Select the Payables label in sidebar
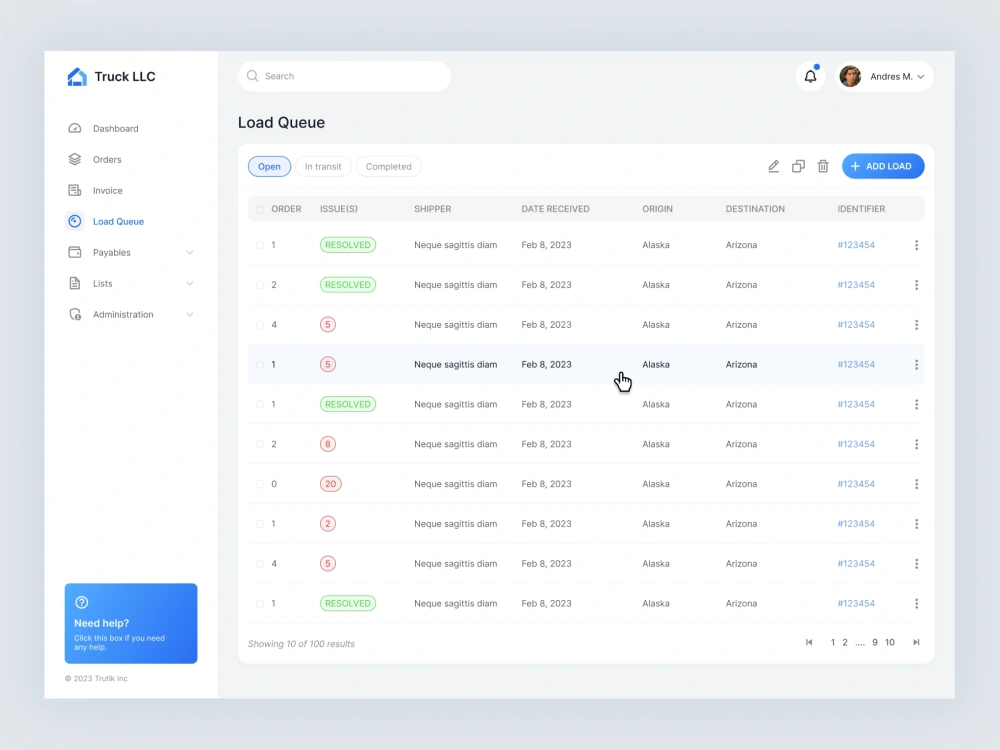The width and height of the screenshot is (1000, 750). tap(112, 253)
